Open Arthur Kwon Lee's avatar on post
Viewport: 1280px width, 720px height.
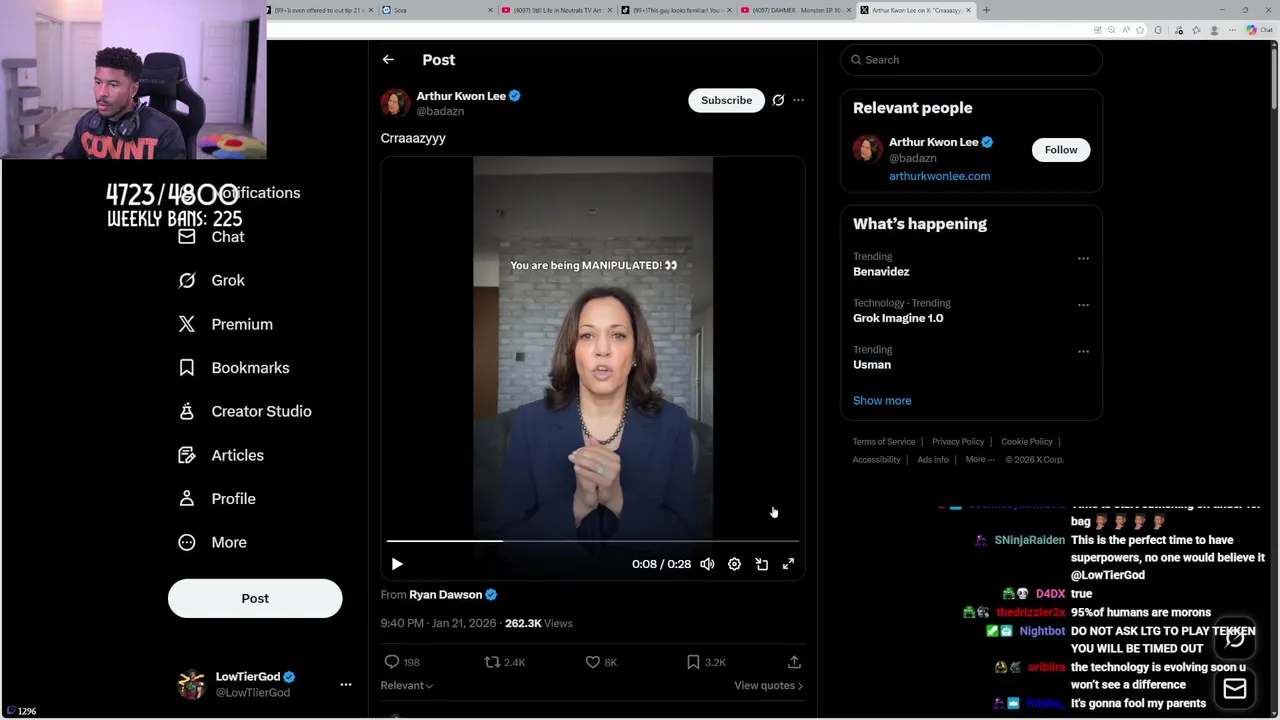pyautogui.click(x=395, y=103)
